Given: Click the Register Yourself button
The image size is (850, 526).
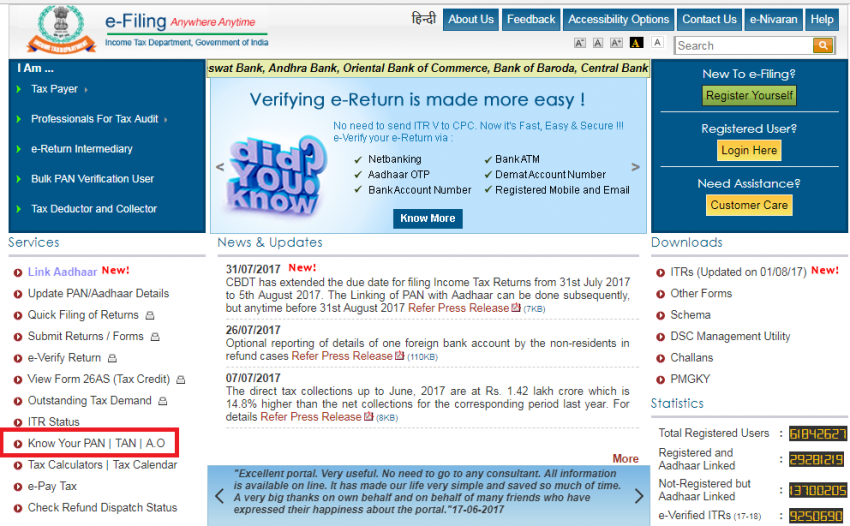Looking at the screenshot, I should pos(749,95).
